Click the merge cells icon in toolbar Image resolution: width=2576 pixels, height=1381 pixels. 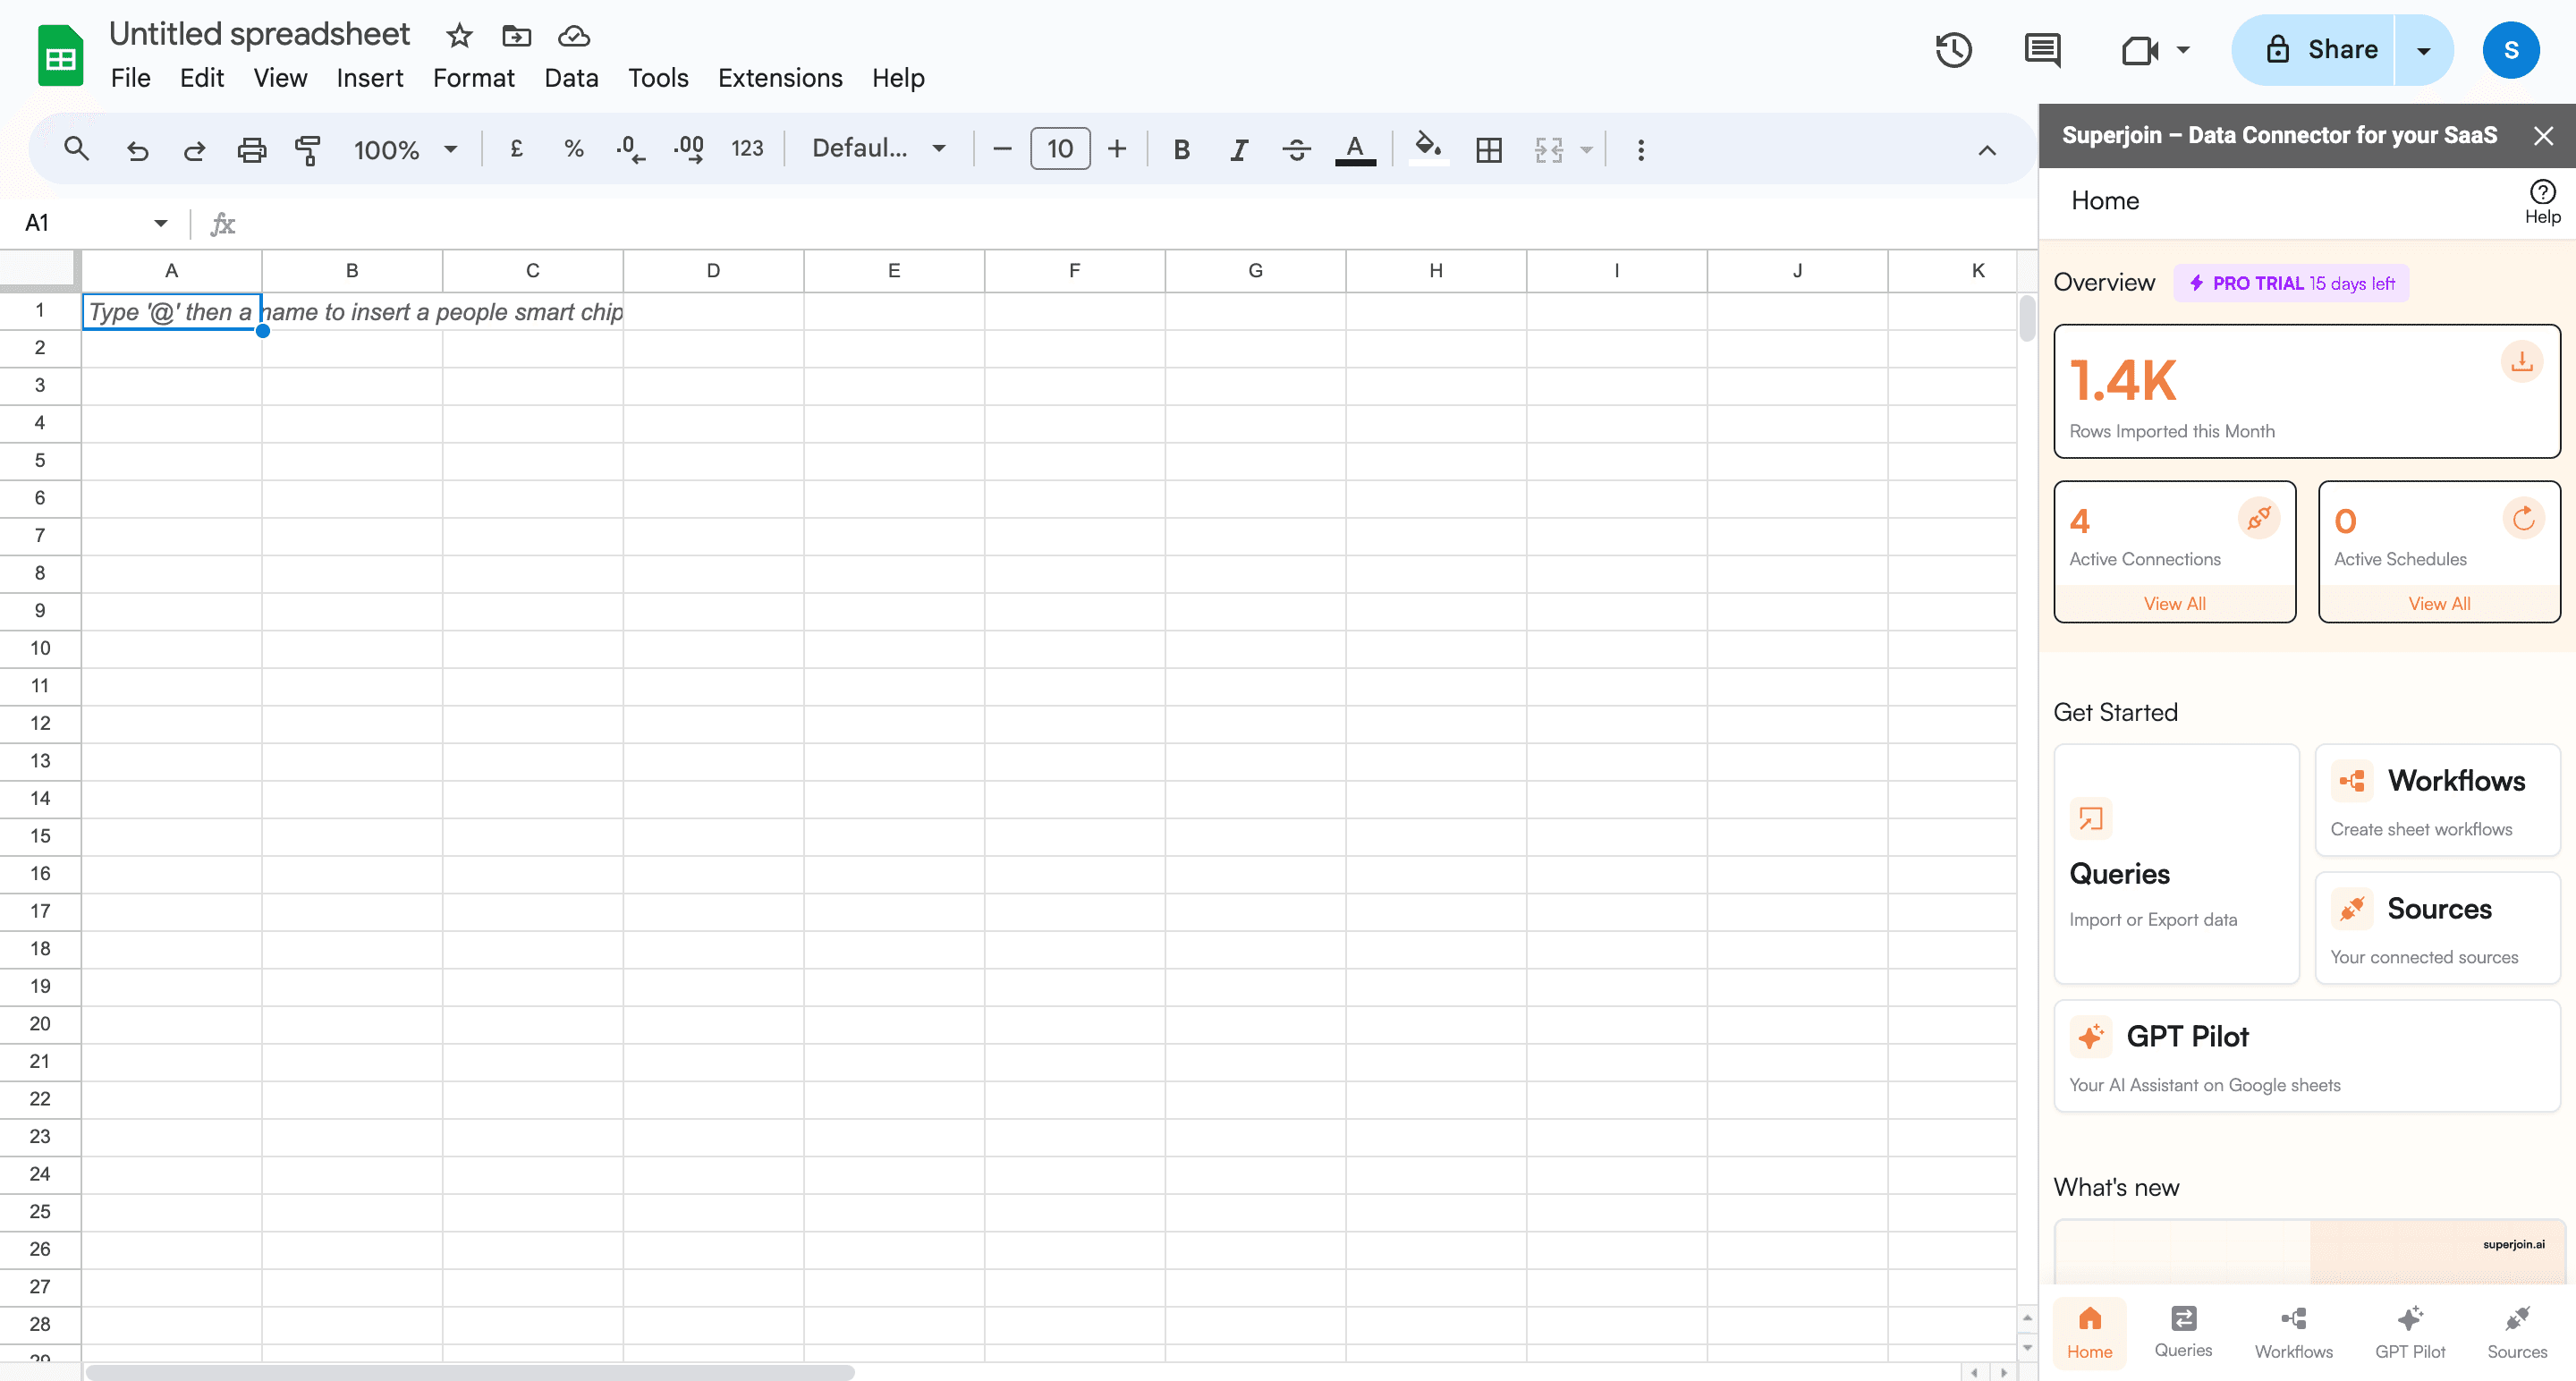pyautogui.click(x=1548, y=150)
